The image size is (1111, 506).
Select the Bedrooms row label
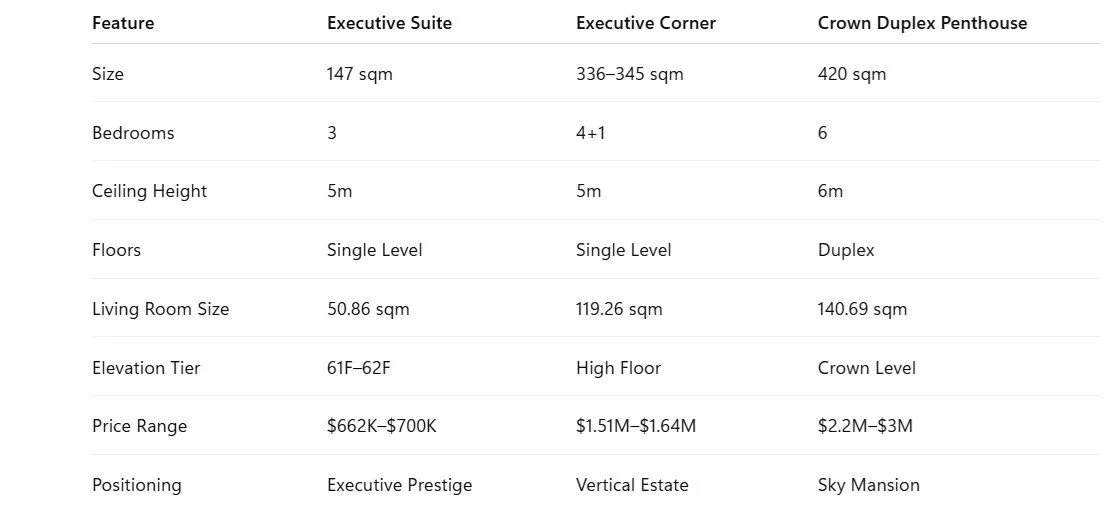[132, 133]
